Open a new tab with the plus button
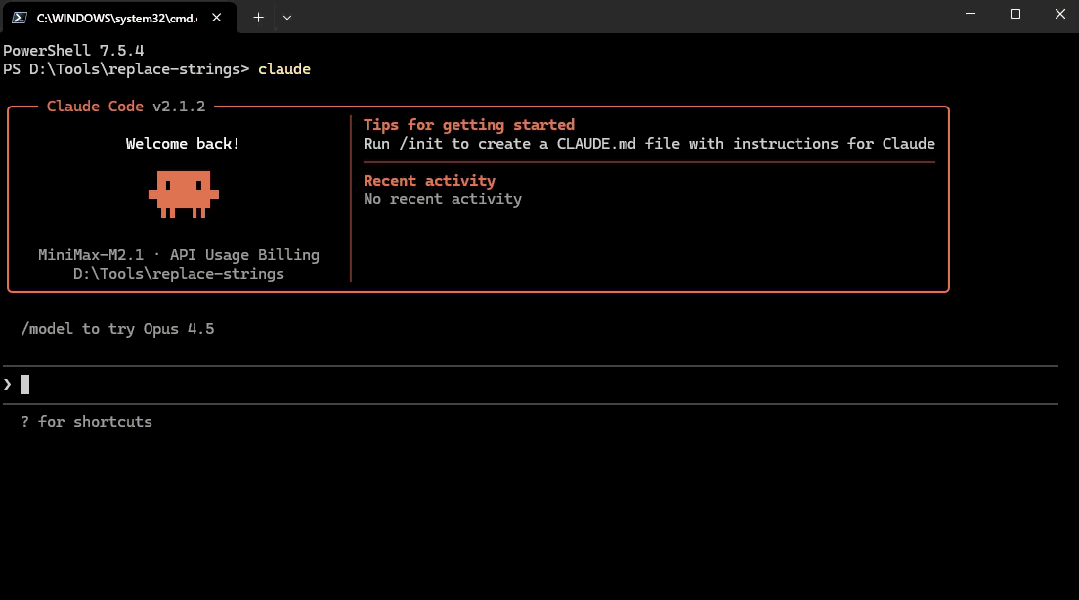Image resolution: width=1079 pixels, height=600 pixels. pos(258,18)
